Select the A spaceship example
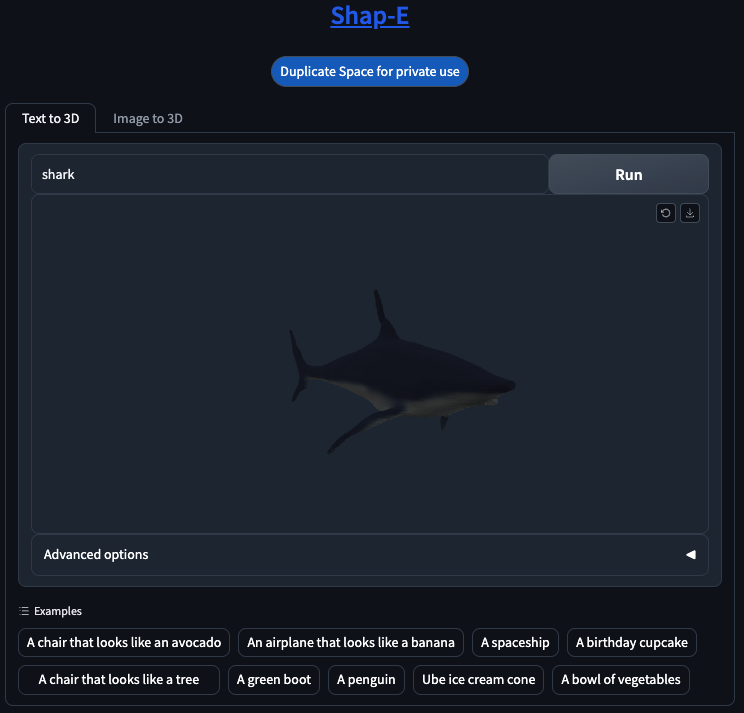 pos(515,642)
